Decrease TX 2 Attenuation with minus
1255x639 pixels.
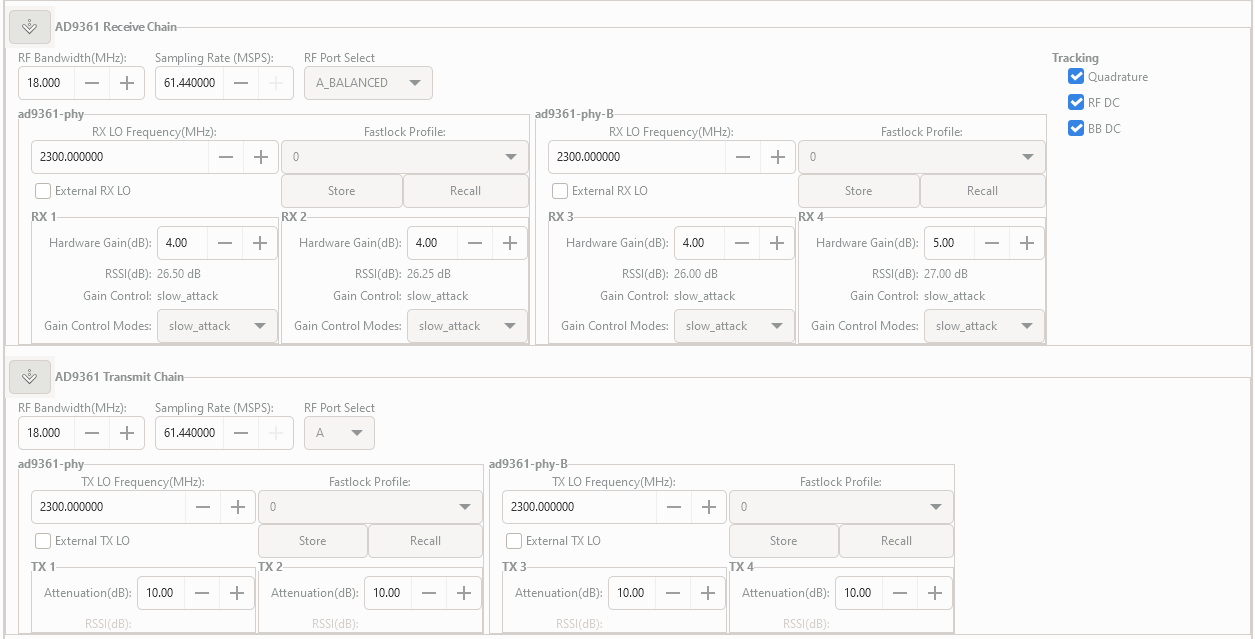click(x=430, y=593)
